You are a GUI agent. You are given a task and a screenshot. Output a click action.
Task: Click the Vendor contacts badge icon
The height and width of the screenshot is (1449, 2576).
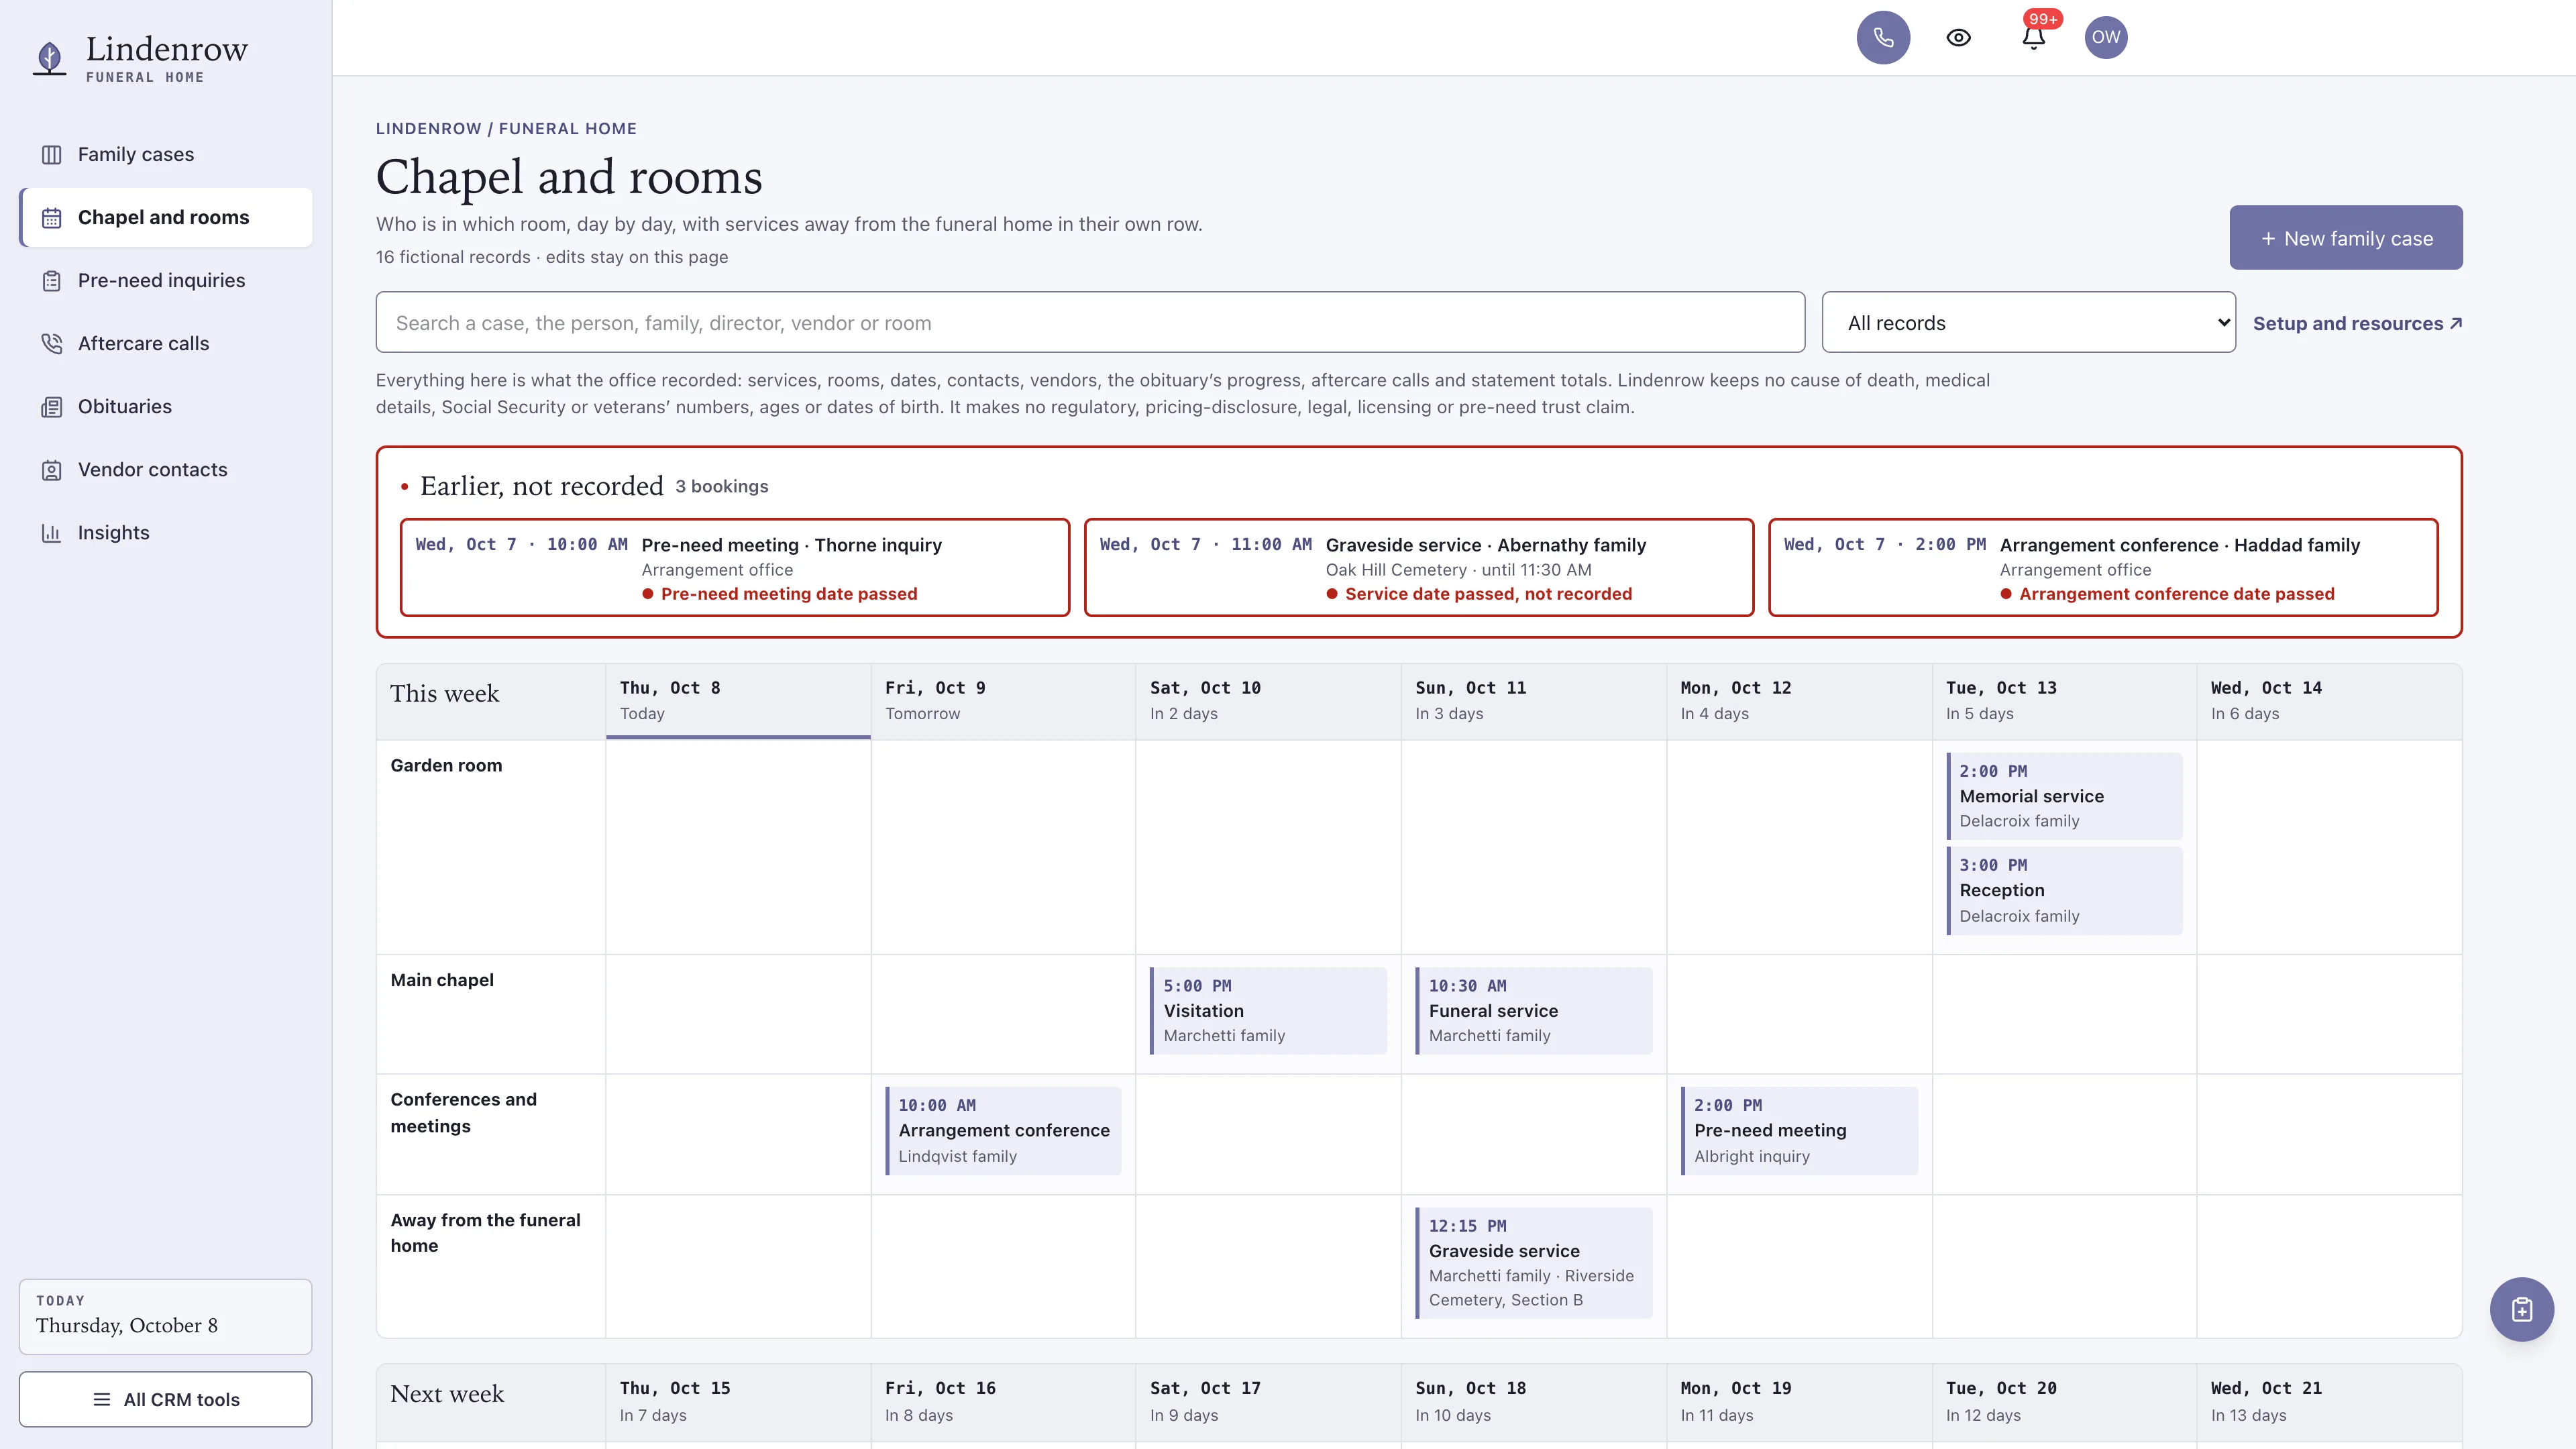click(52, 470)
